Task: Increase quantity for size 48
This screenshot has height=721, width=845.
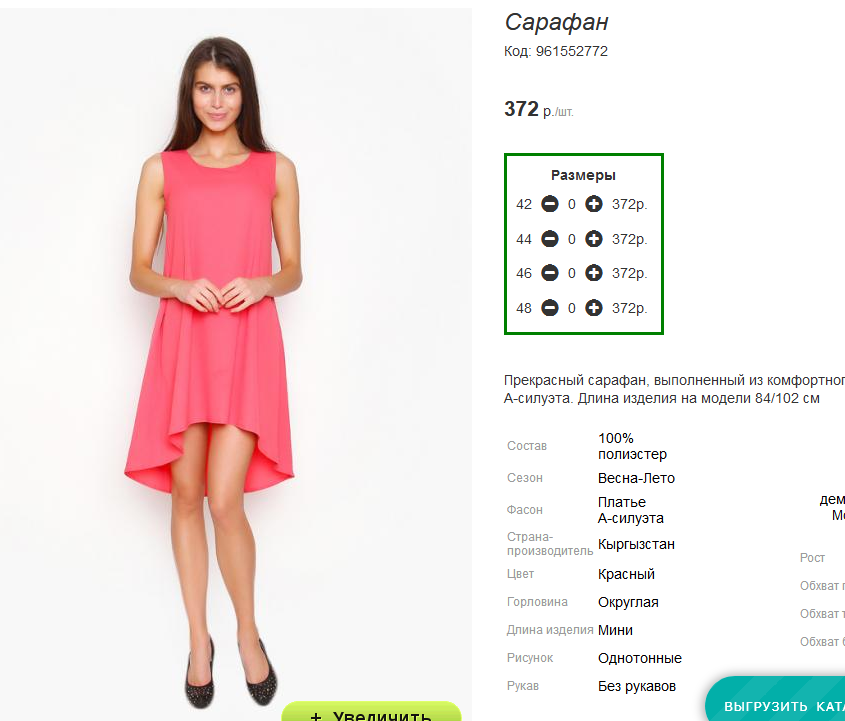Action: [x=594, y=308]
